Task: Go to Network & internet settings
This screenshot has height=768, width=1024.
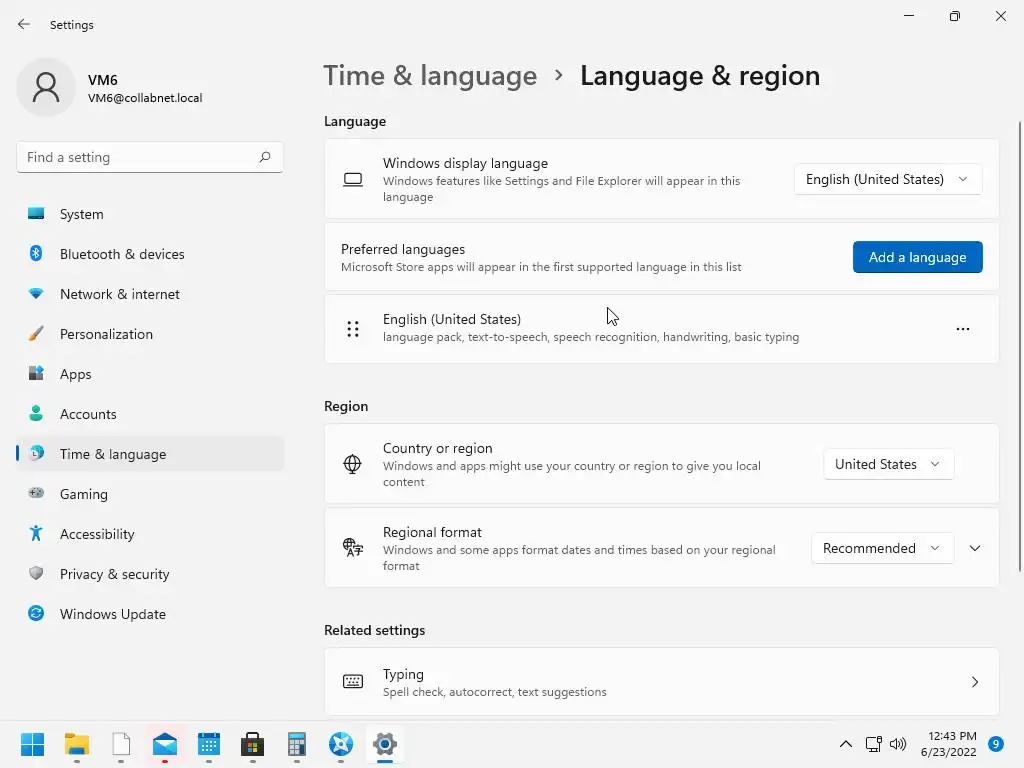Action: click(x=150, y=294)
